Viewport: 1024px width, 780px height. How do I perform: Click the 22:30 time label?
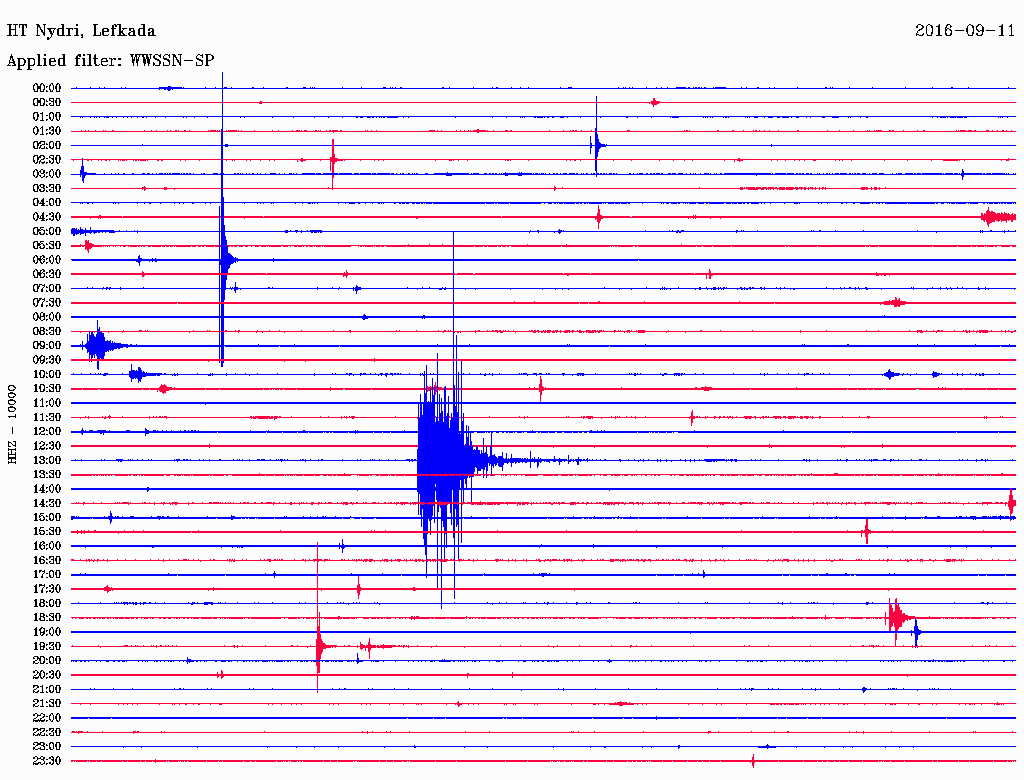click(x=47, y=732)
